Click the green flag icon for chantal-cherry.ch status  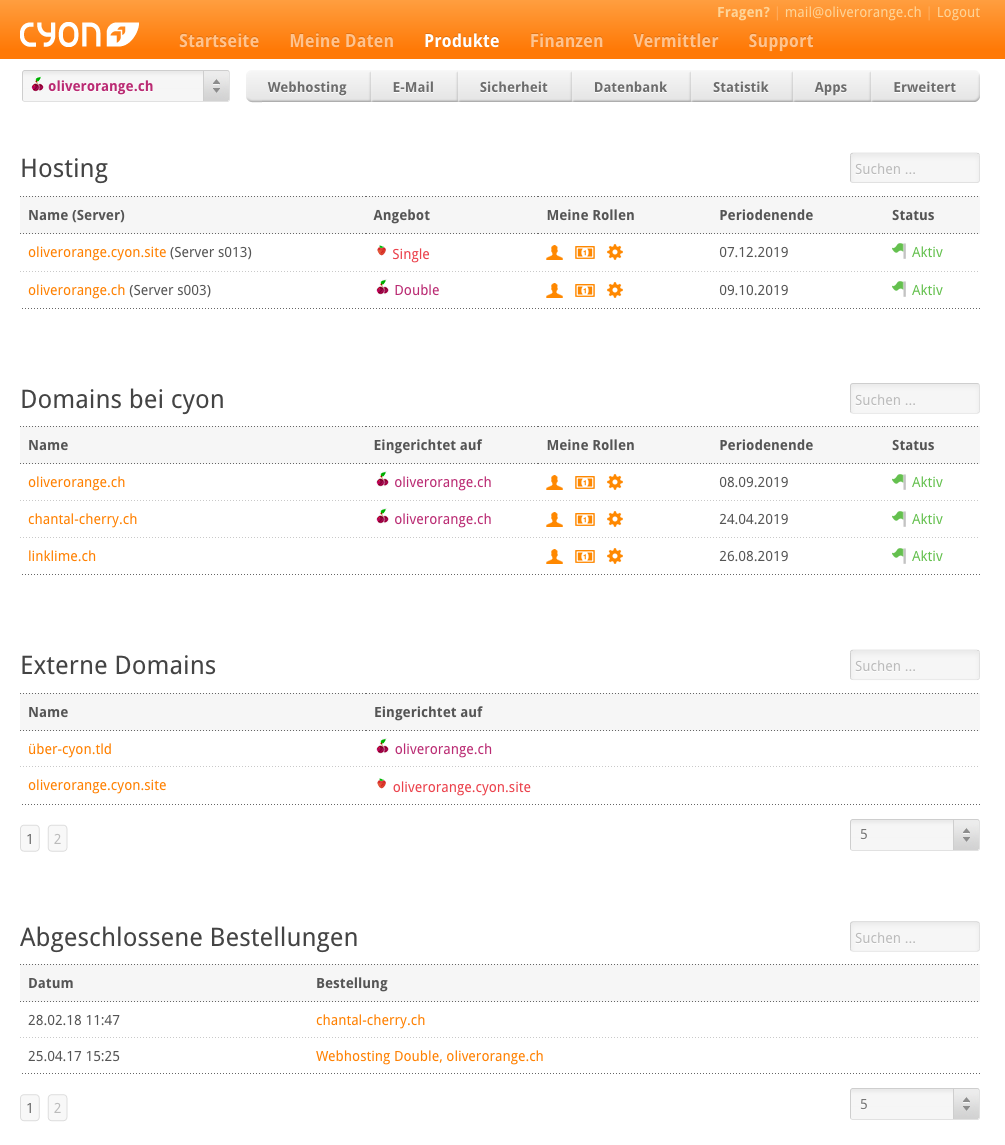(899, 518)
